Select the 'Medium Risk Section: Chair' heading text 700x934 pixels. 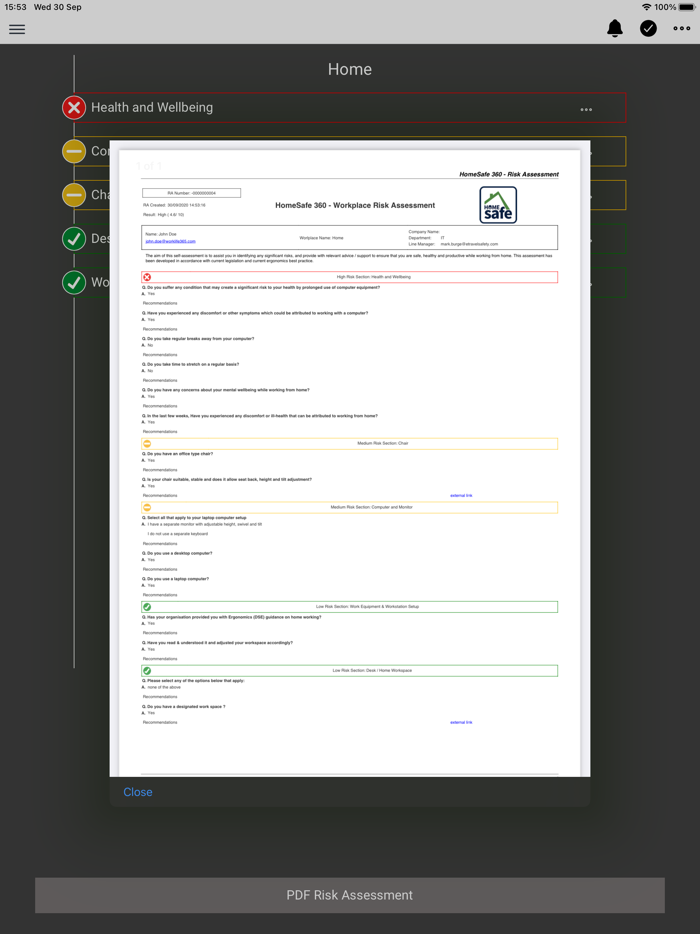pos(382,444)
